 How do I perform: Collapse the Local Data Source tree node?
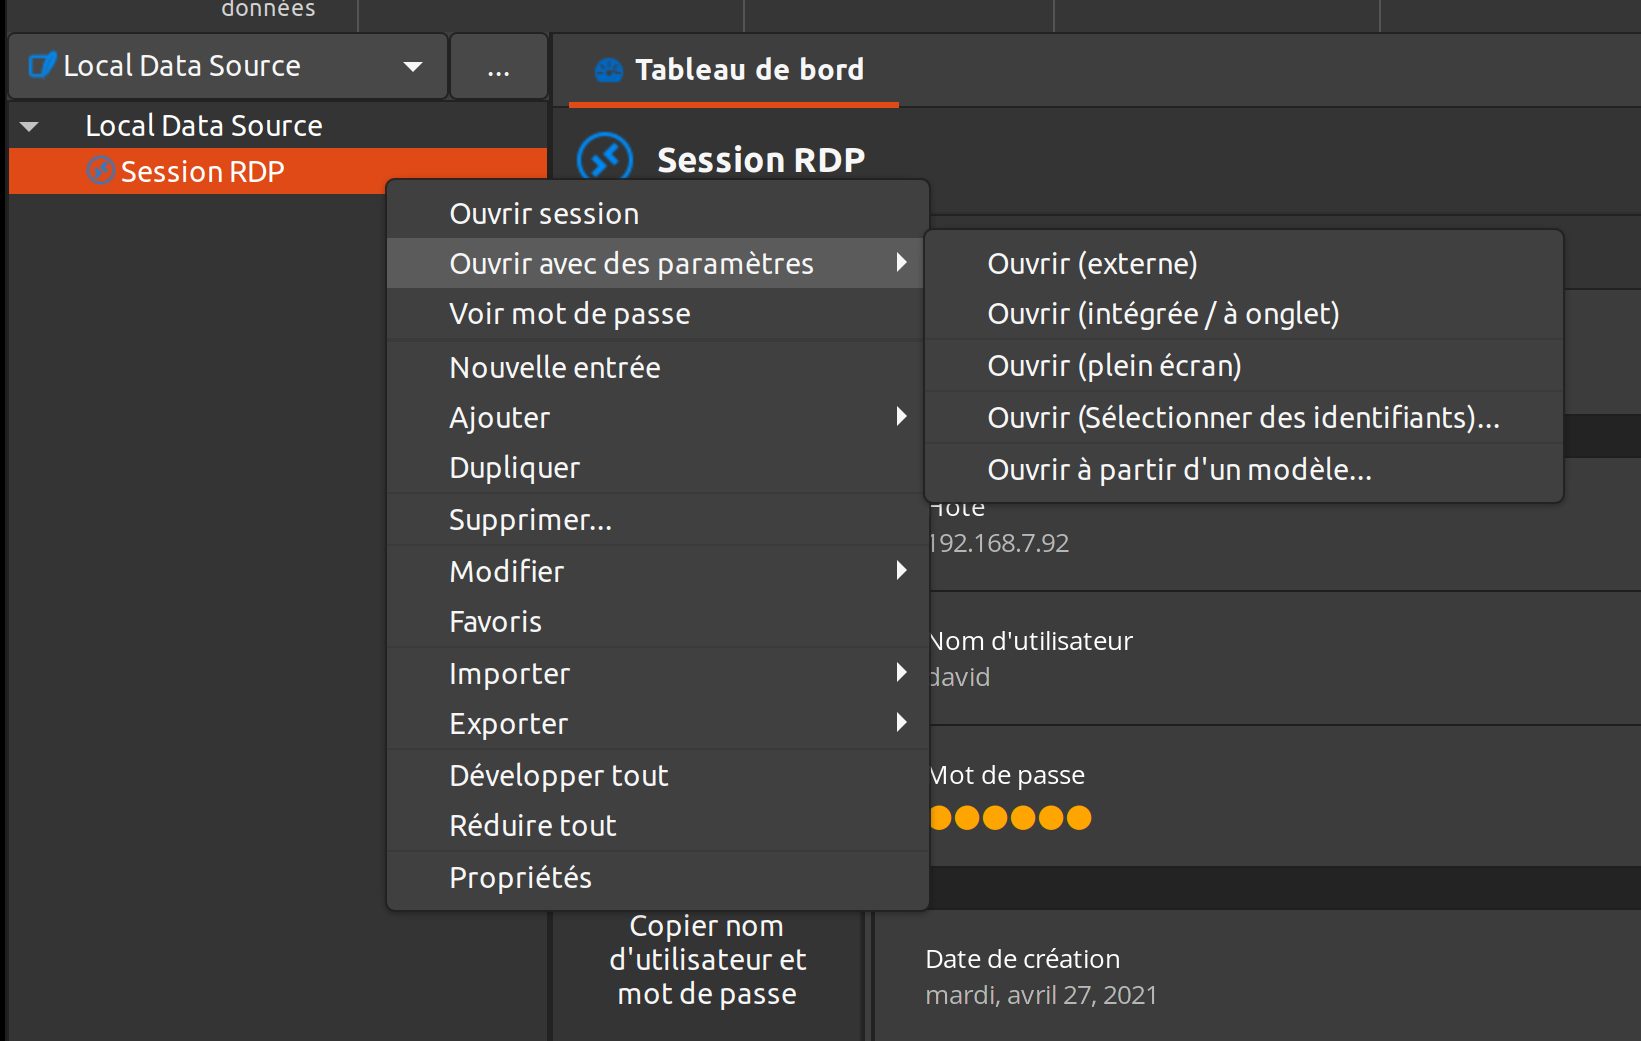[29, 127]
